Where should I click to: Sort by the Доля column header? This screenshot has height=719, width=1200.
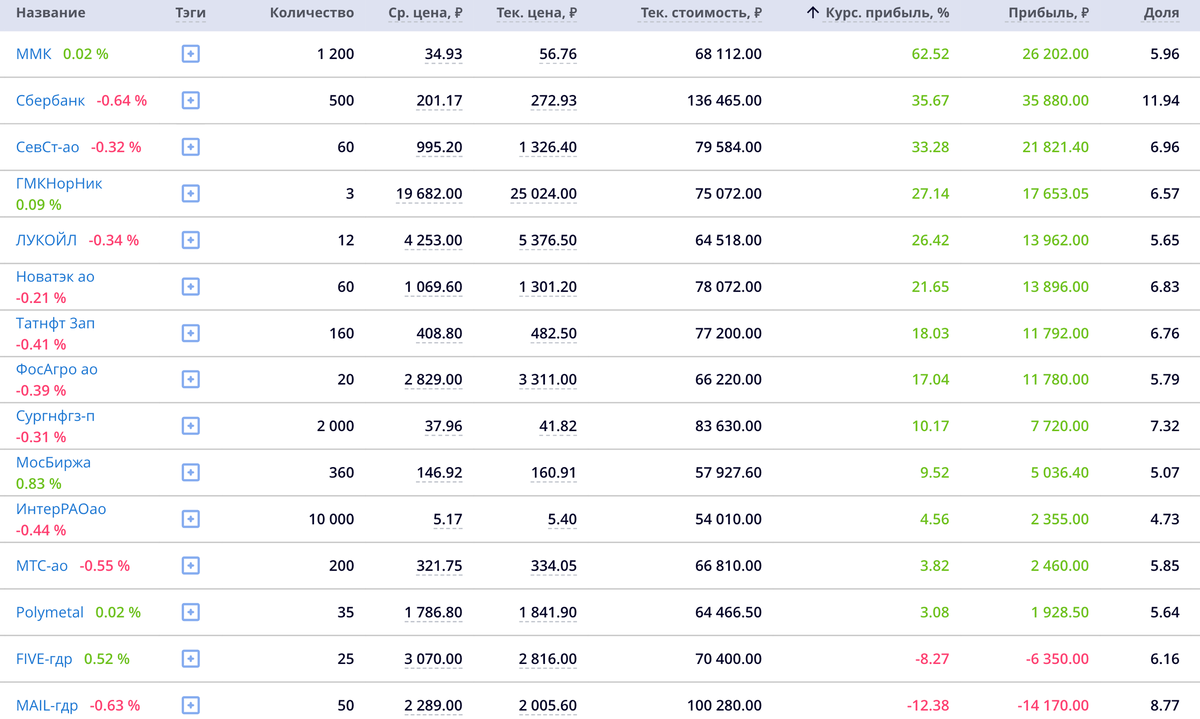pyautogui.click(x=1161, y=14)
